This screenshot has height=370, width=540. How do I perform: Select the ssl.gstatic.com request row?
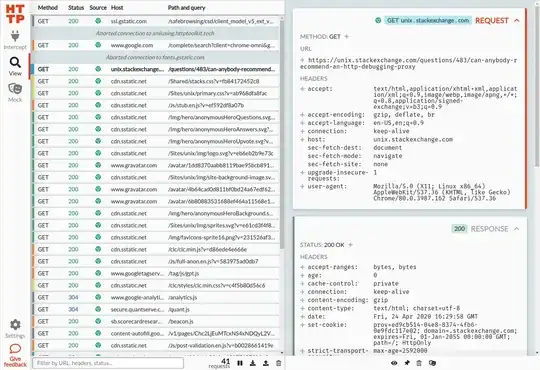click(x=156, y=21)
